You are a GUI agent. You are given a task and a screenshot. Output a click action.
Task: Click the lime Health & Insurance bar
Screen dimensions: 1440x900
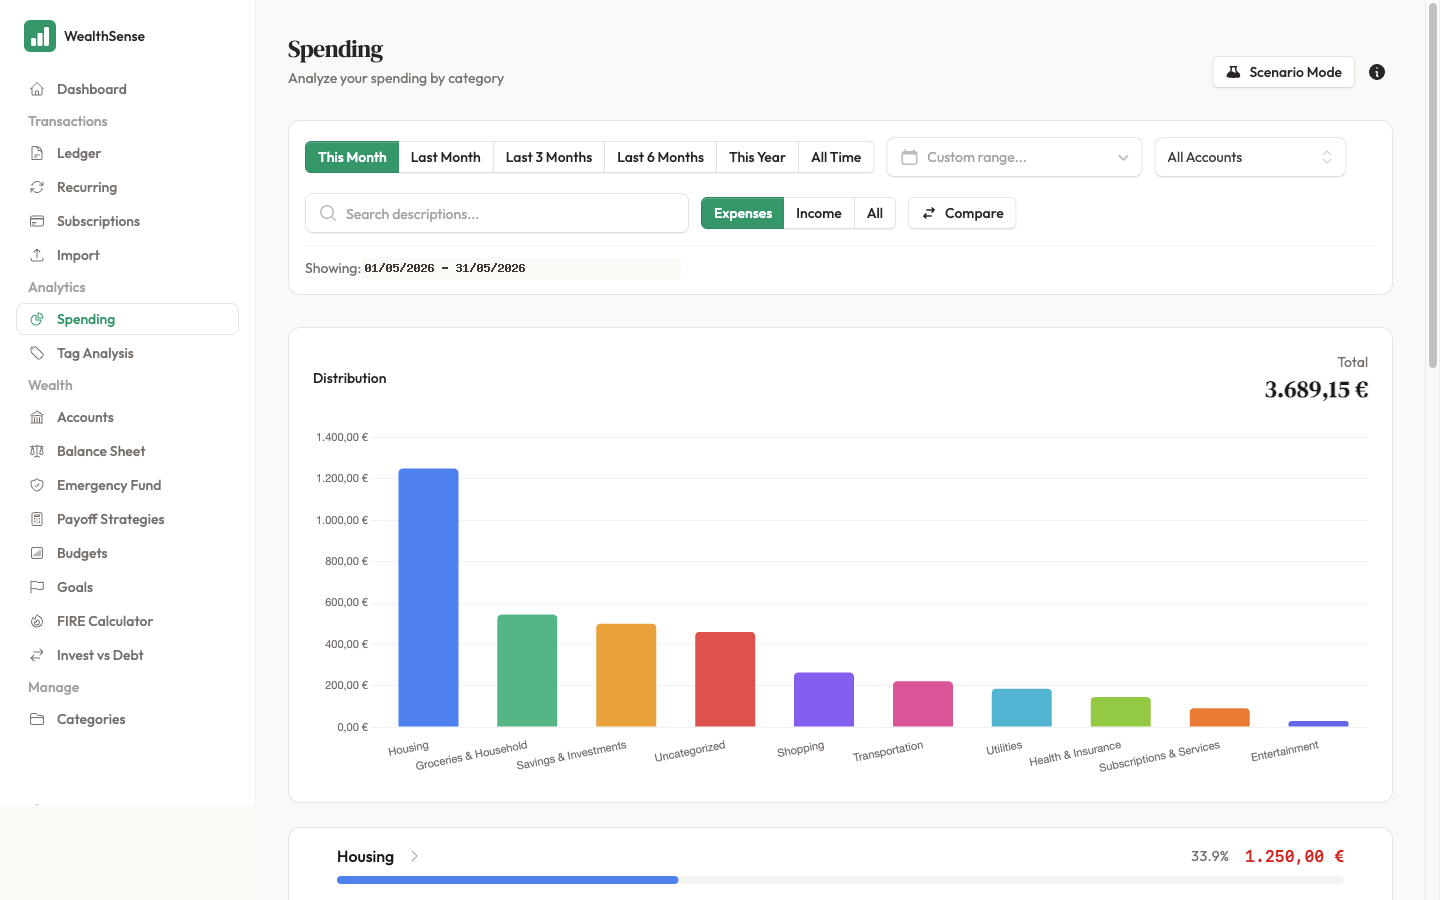1120,712
